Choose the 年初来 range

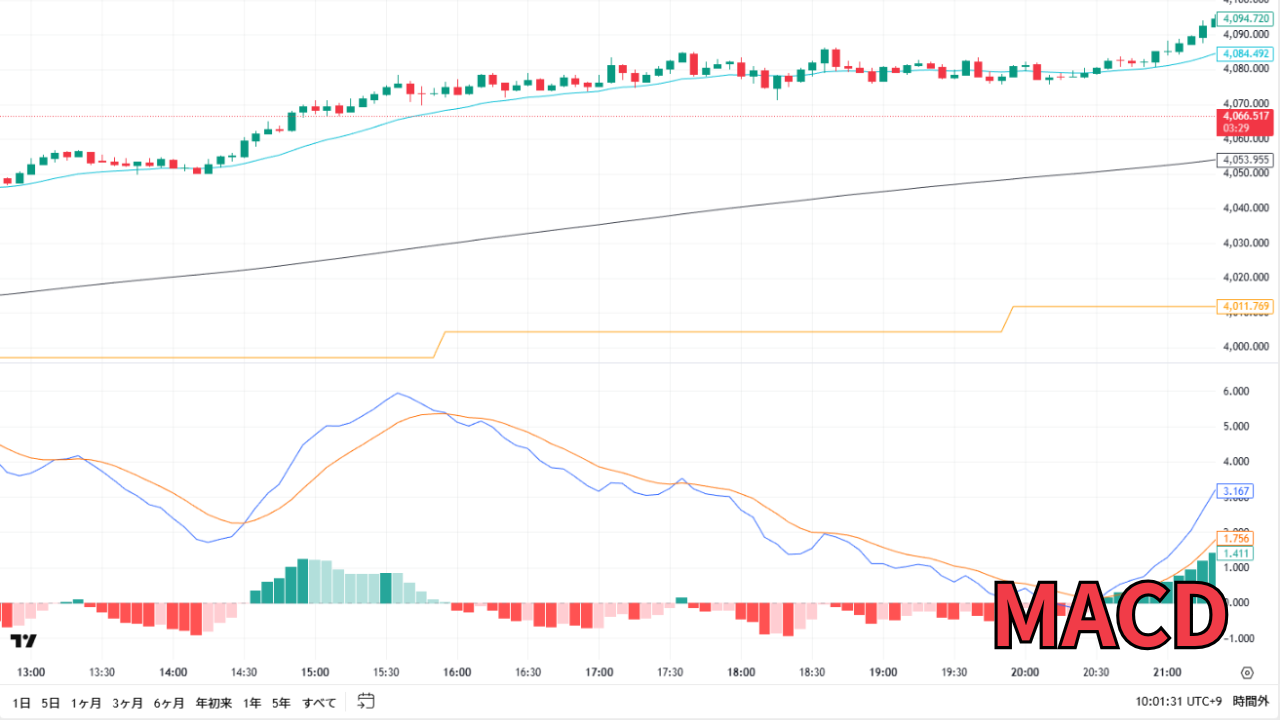[212, 703]
